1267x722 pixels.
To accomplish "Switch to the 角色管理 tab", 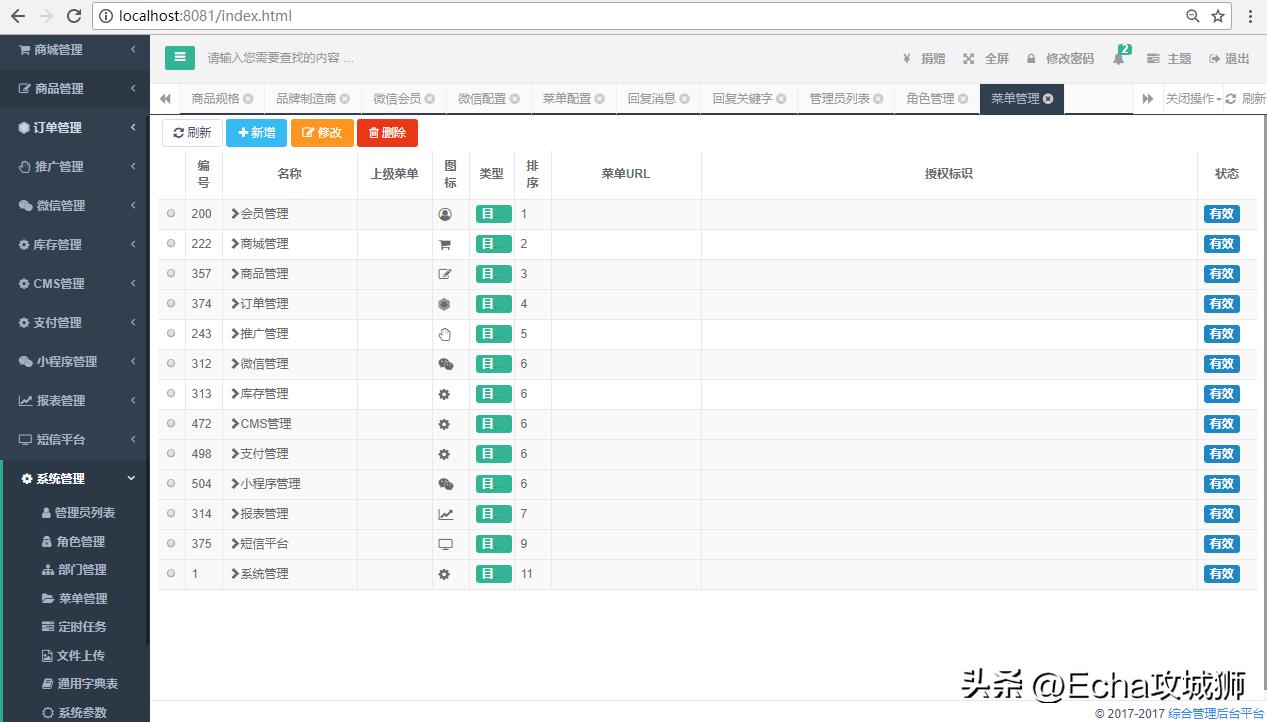I will pos(929,98).
